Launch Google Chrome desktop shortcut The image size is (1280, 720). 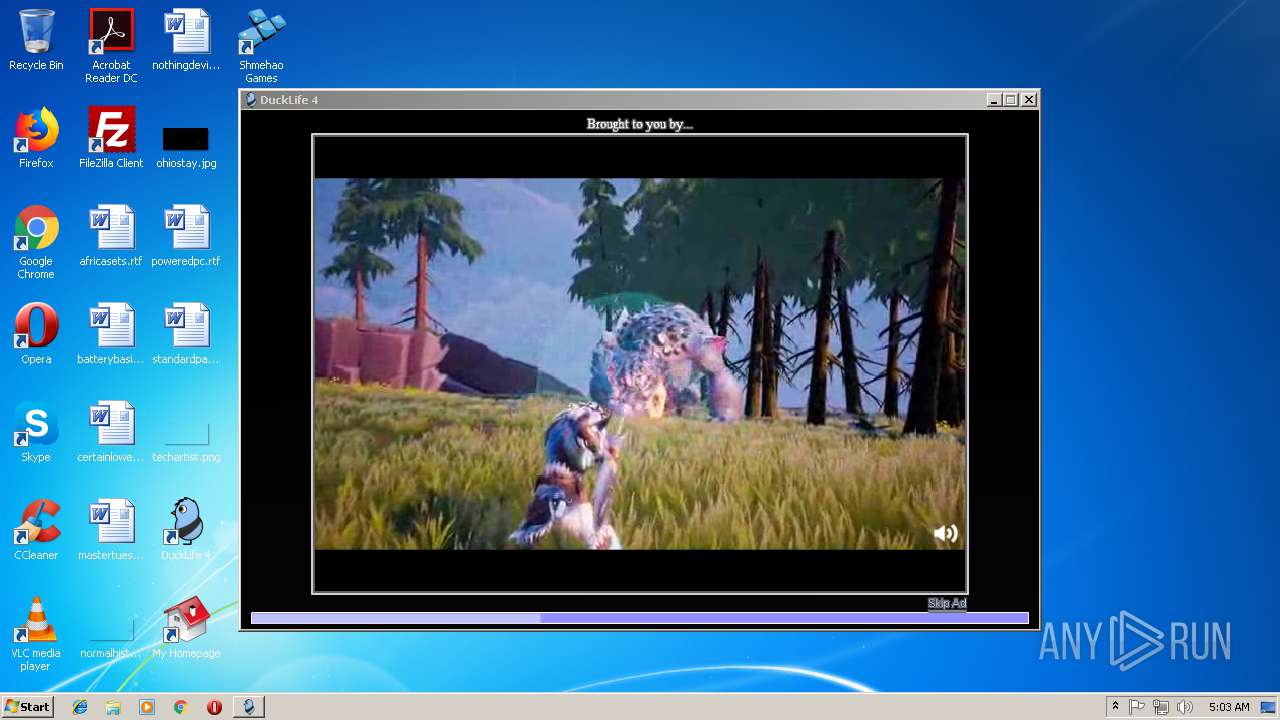coord(36,243)
